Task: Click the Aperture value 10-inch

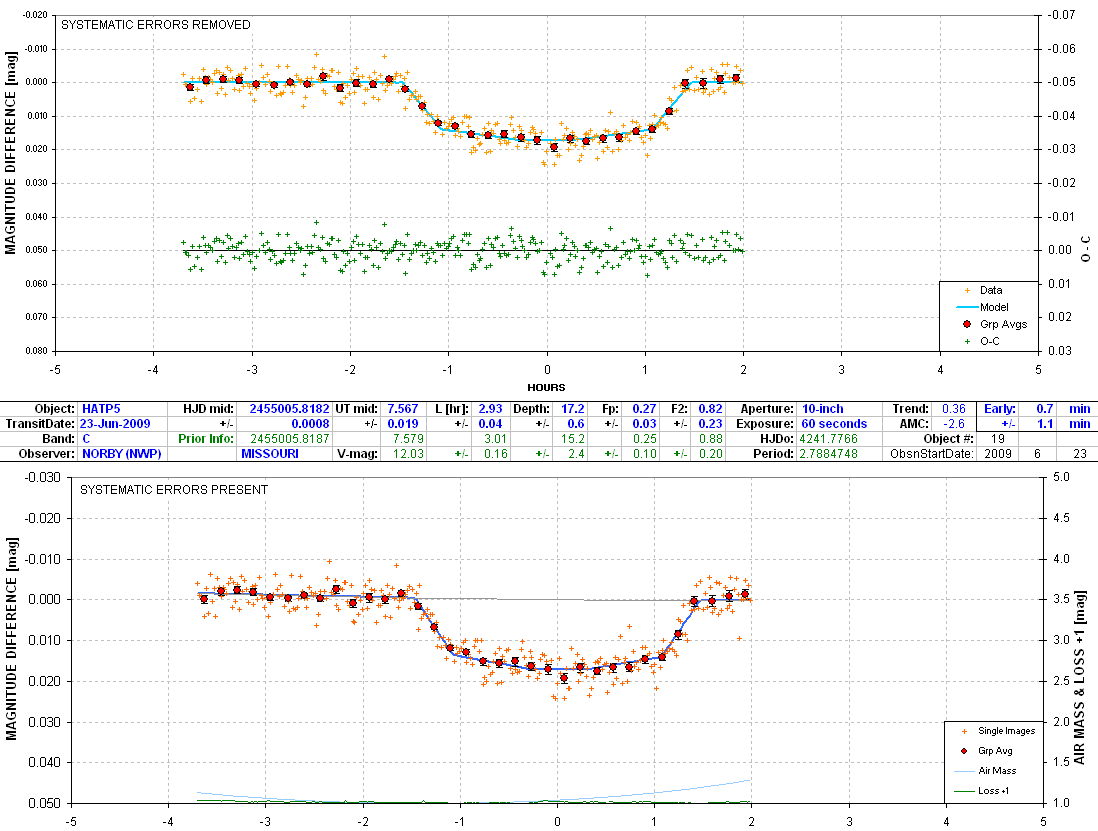Action: pyautogui.click(x=822, y=409)
